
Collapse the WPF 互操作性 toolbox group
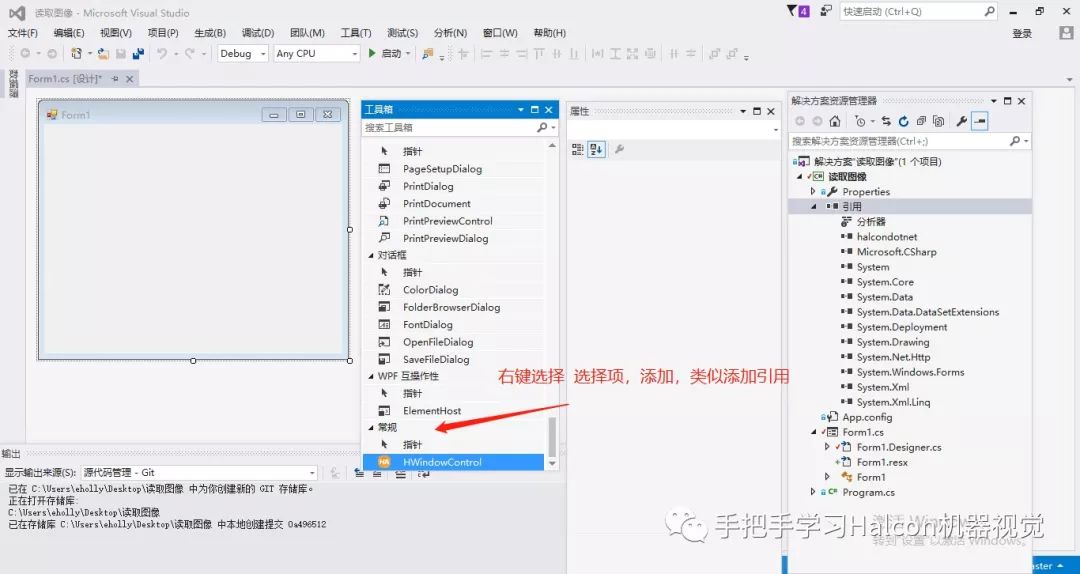(x=372, y=376)
